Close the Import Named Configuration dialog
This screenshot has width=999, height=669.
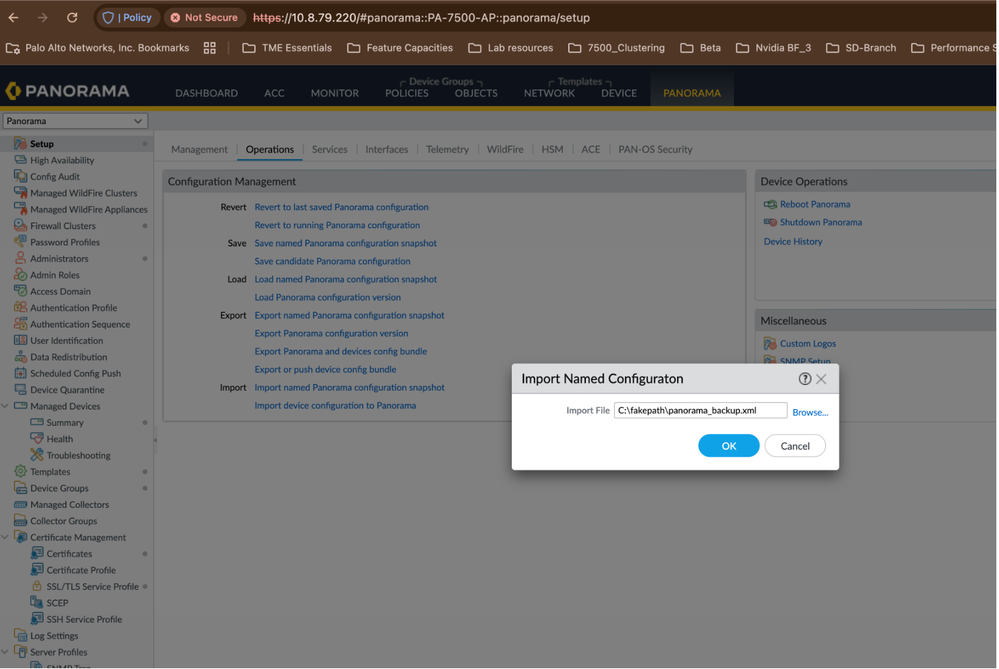click(x=821, y=379)
